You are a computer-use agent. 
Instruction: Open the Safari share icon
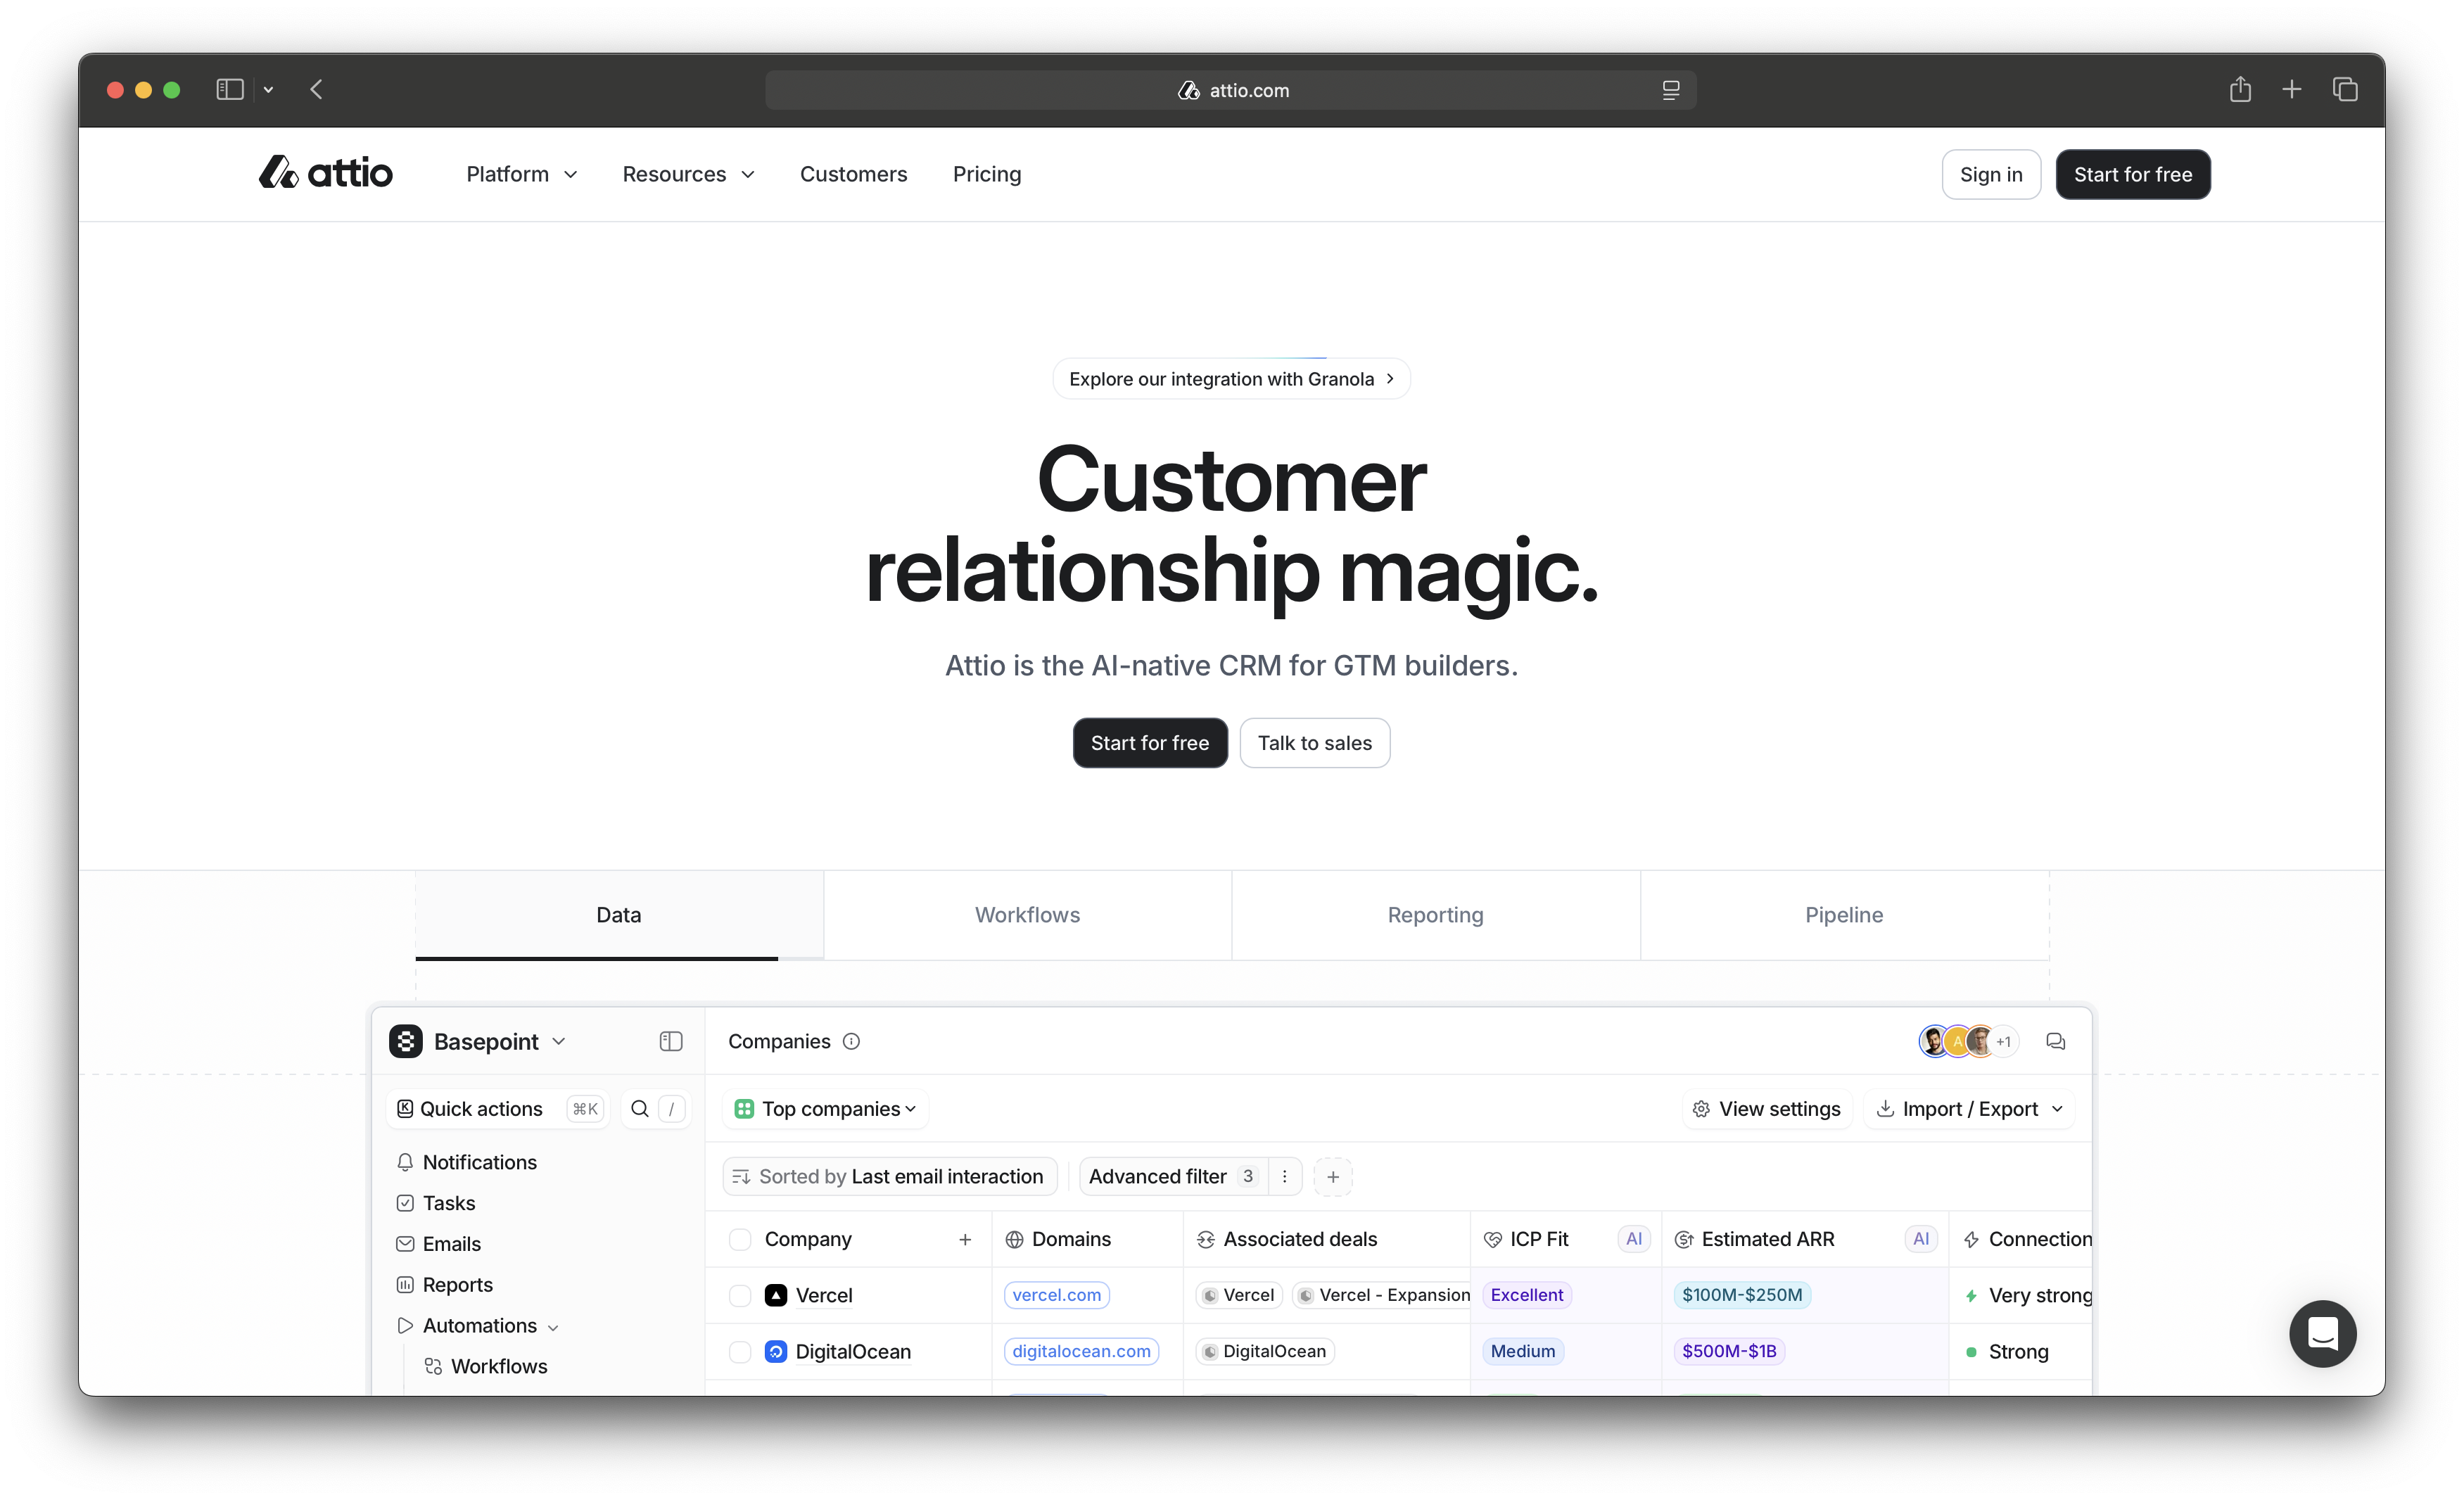(2240, 90)
